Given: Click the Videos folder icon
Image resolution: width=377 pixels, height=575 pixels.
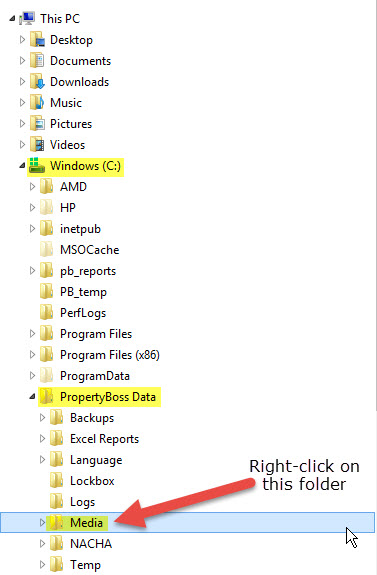Looking at the screenshot, I should 37,144.
